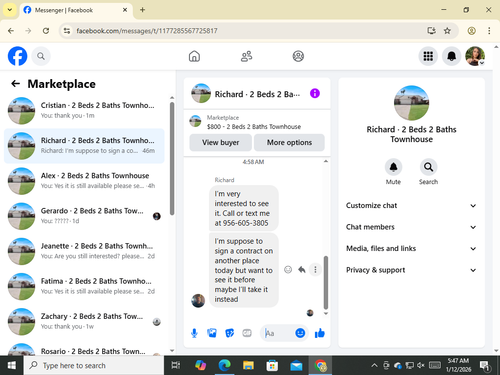
Task: Click the message text input field
Action: (278, 333)
